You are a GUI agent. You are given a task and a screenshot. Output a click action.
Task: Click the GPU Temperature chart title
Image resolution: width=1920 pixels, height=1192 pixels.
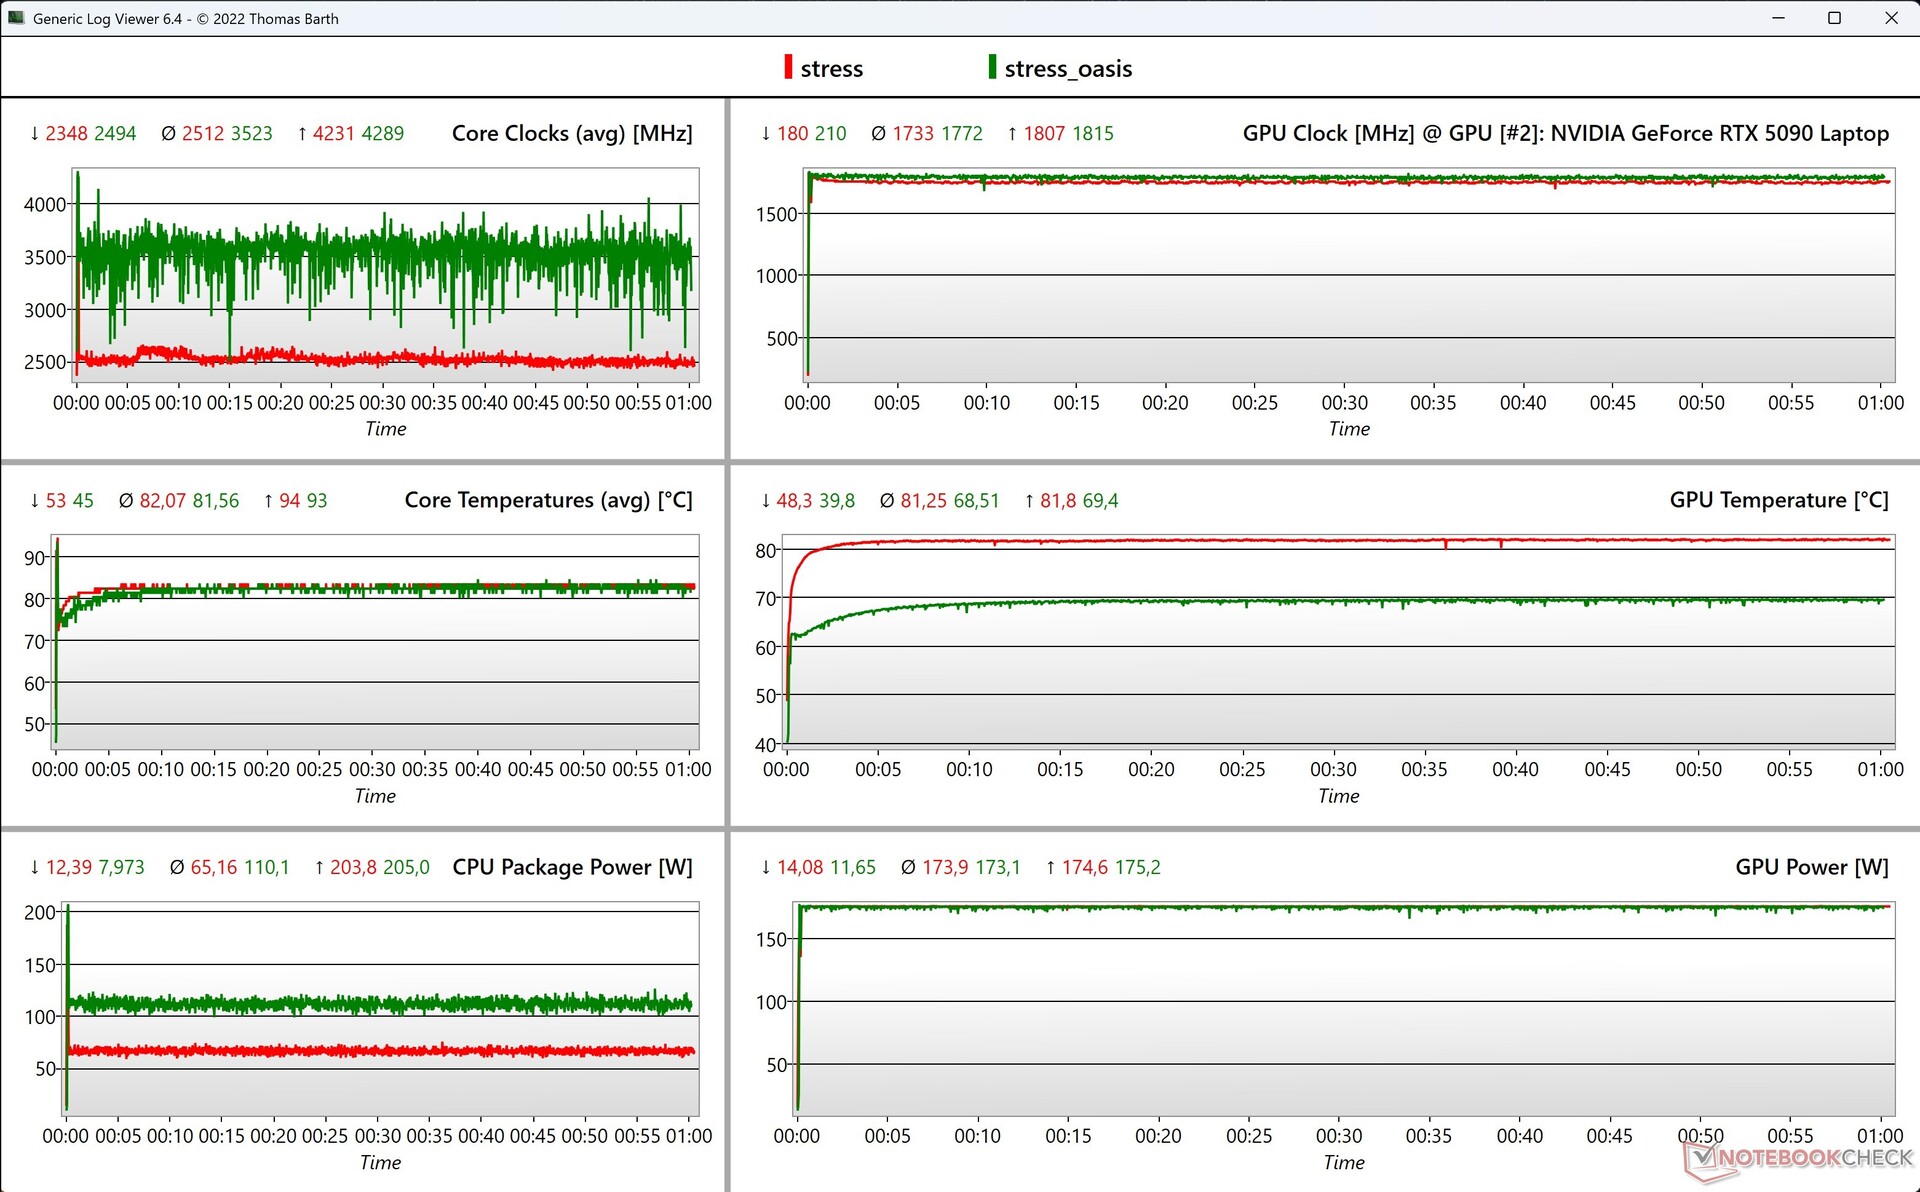[1778, 500]
